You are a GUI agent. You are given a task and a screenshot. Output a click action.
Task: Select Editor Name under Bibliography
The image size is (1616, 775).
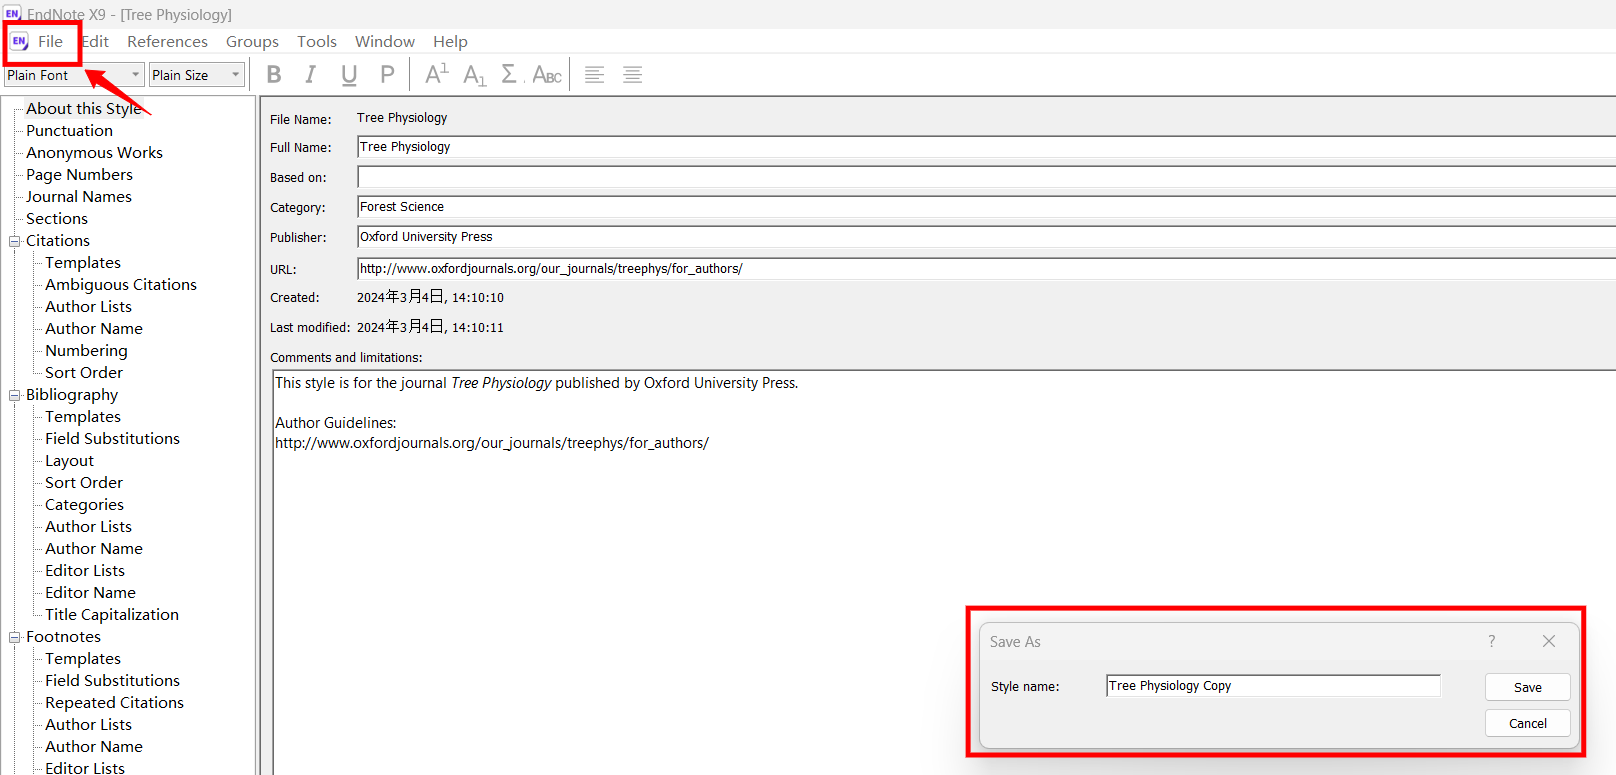[90, 593]
